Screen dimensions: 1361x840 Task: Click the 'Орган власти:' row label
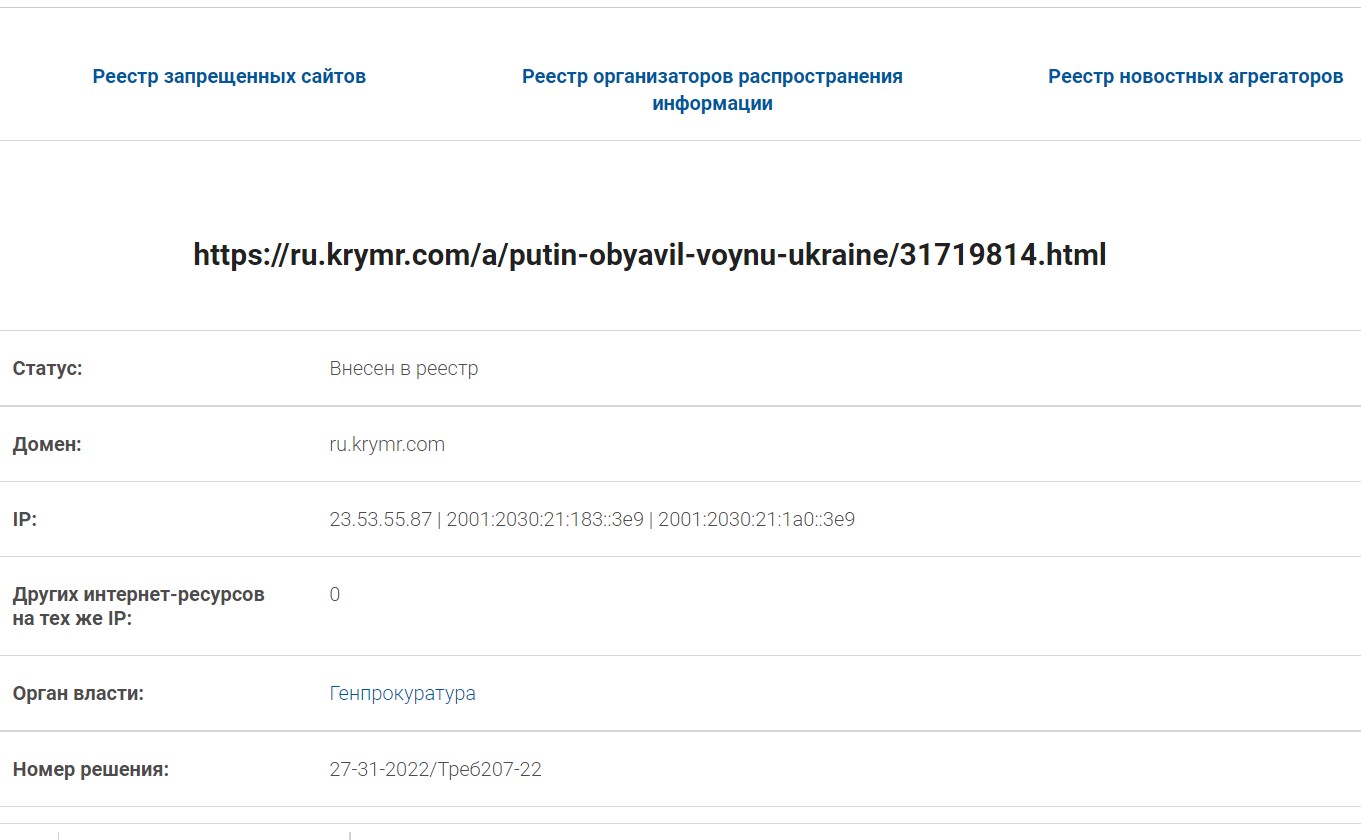(x=78, y=694)
